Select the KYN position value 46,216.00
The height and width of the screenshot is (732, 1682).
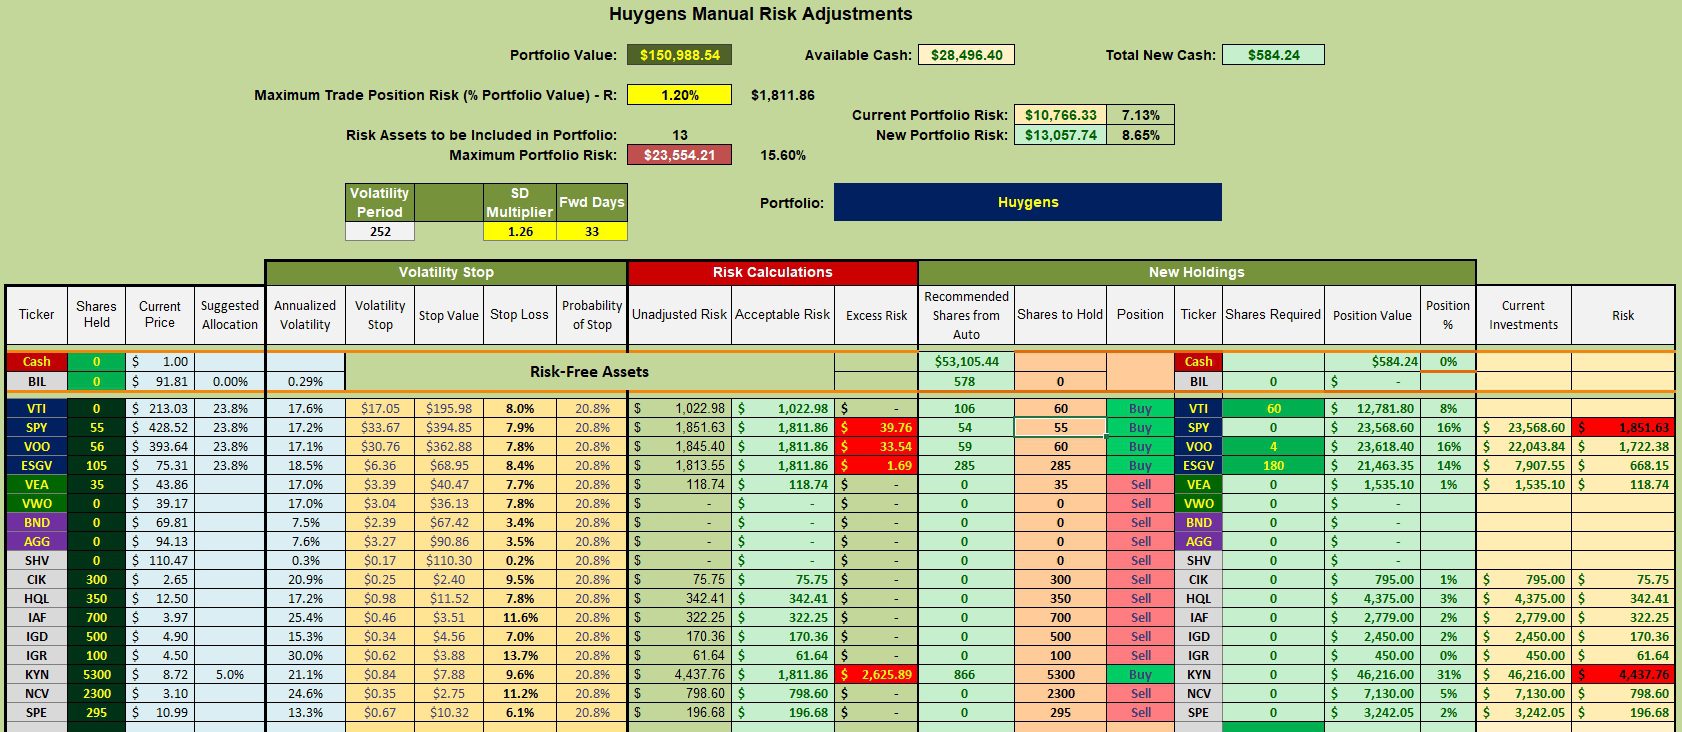coord(1372,674)
